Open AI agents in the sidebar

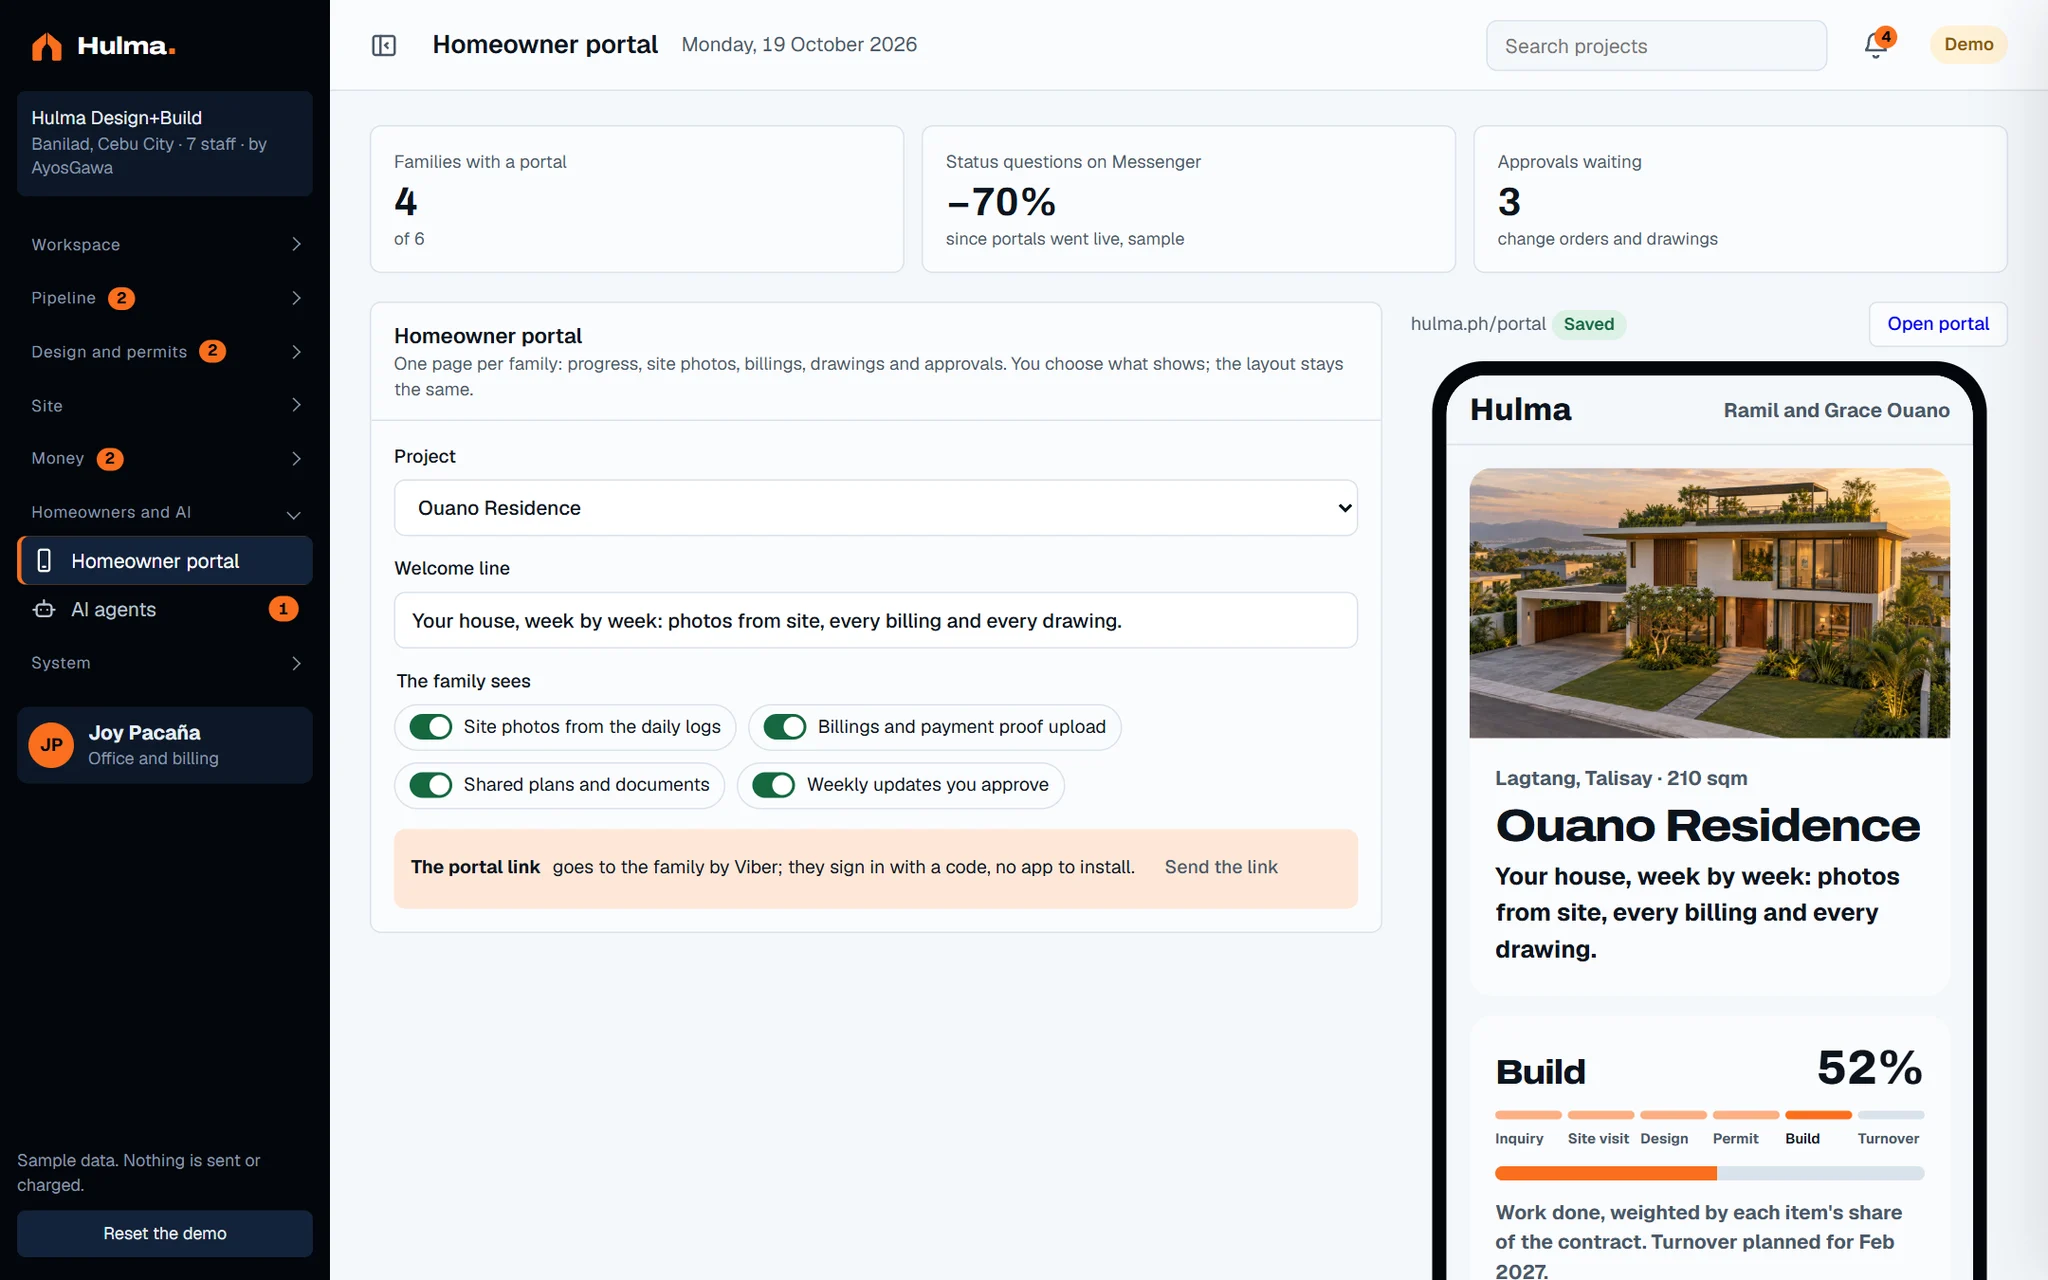pyautogui.click(x=165, y=609)
